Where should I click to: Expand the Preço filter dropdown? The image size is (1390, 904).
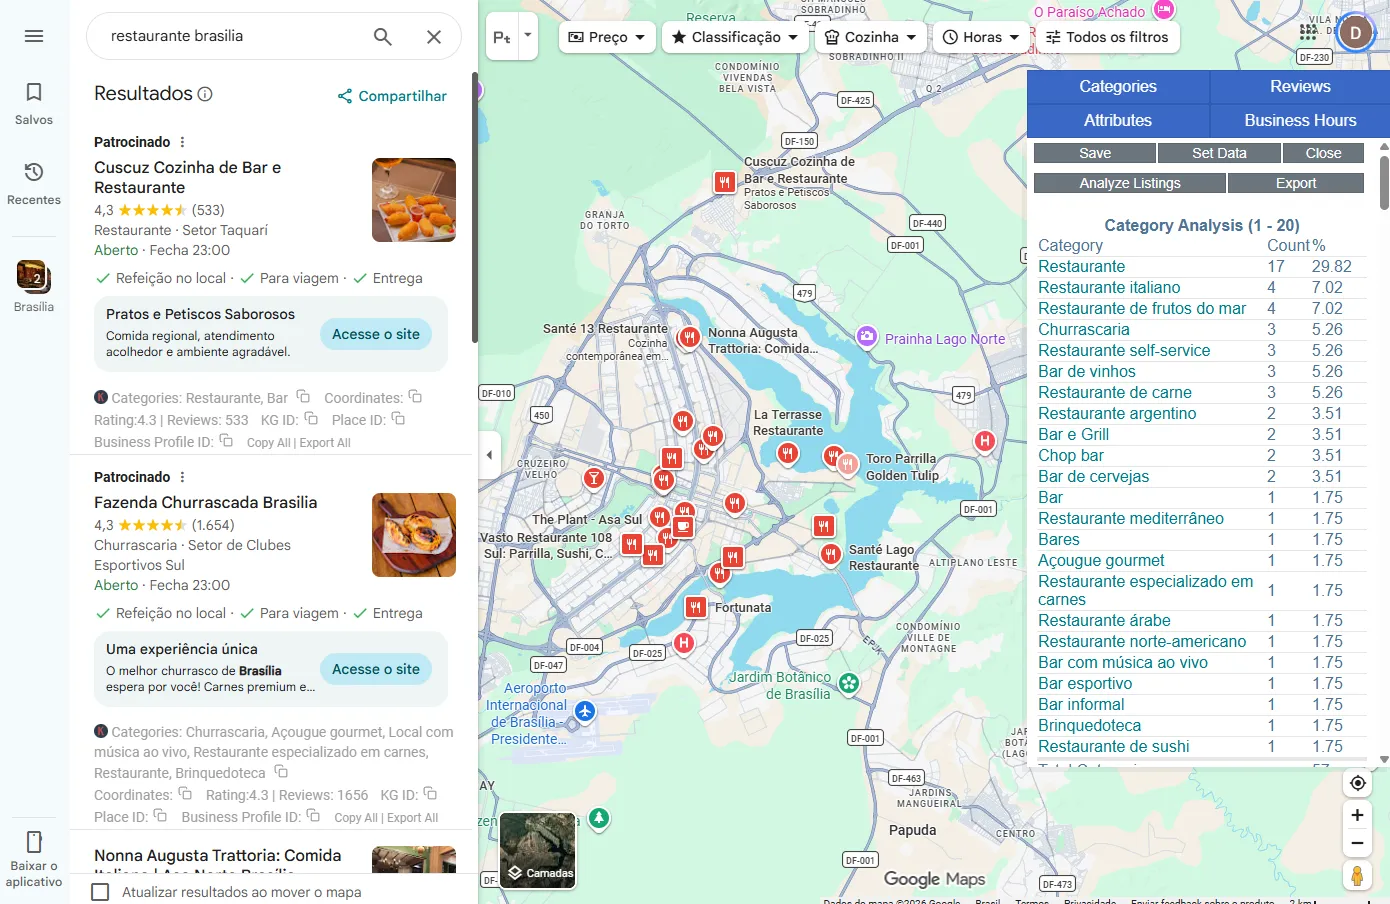coord(607,37)
